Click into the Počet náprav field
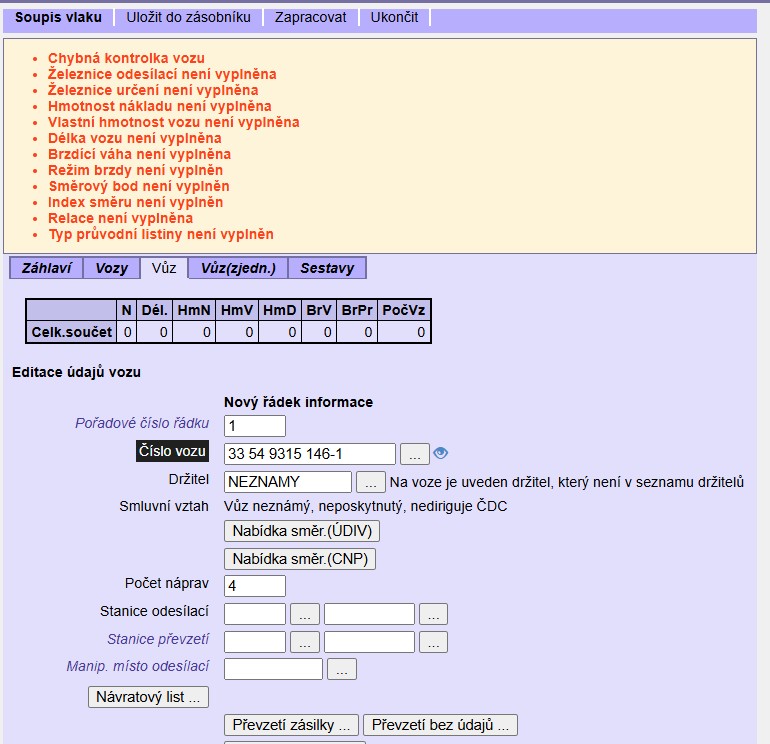 [x=255, y=586]
